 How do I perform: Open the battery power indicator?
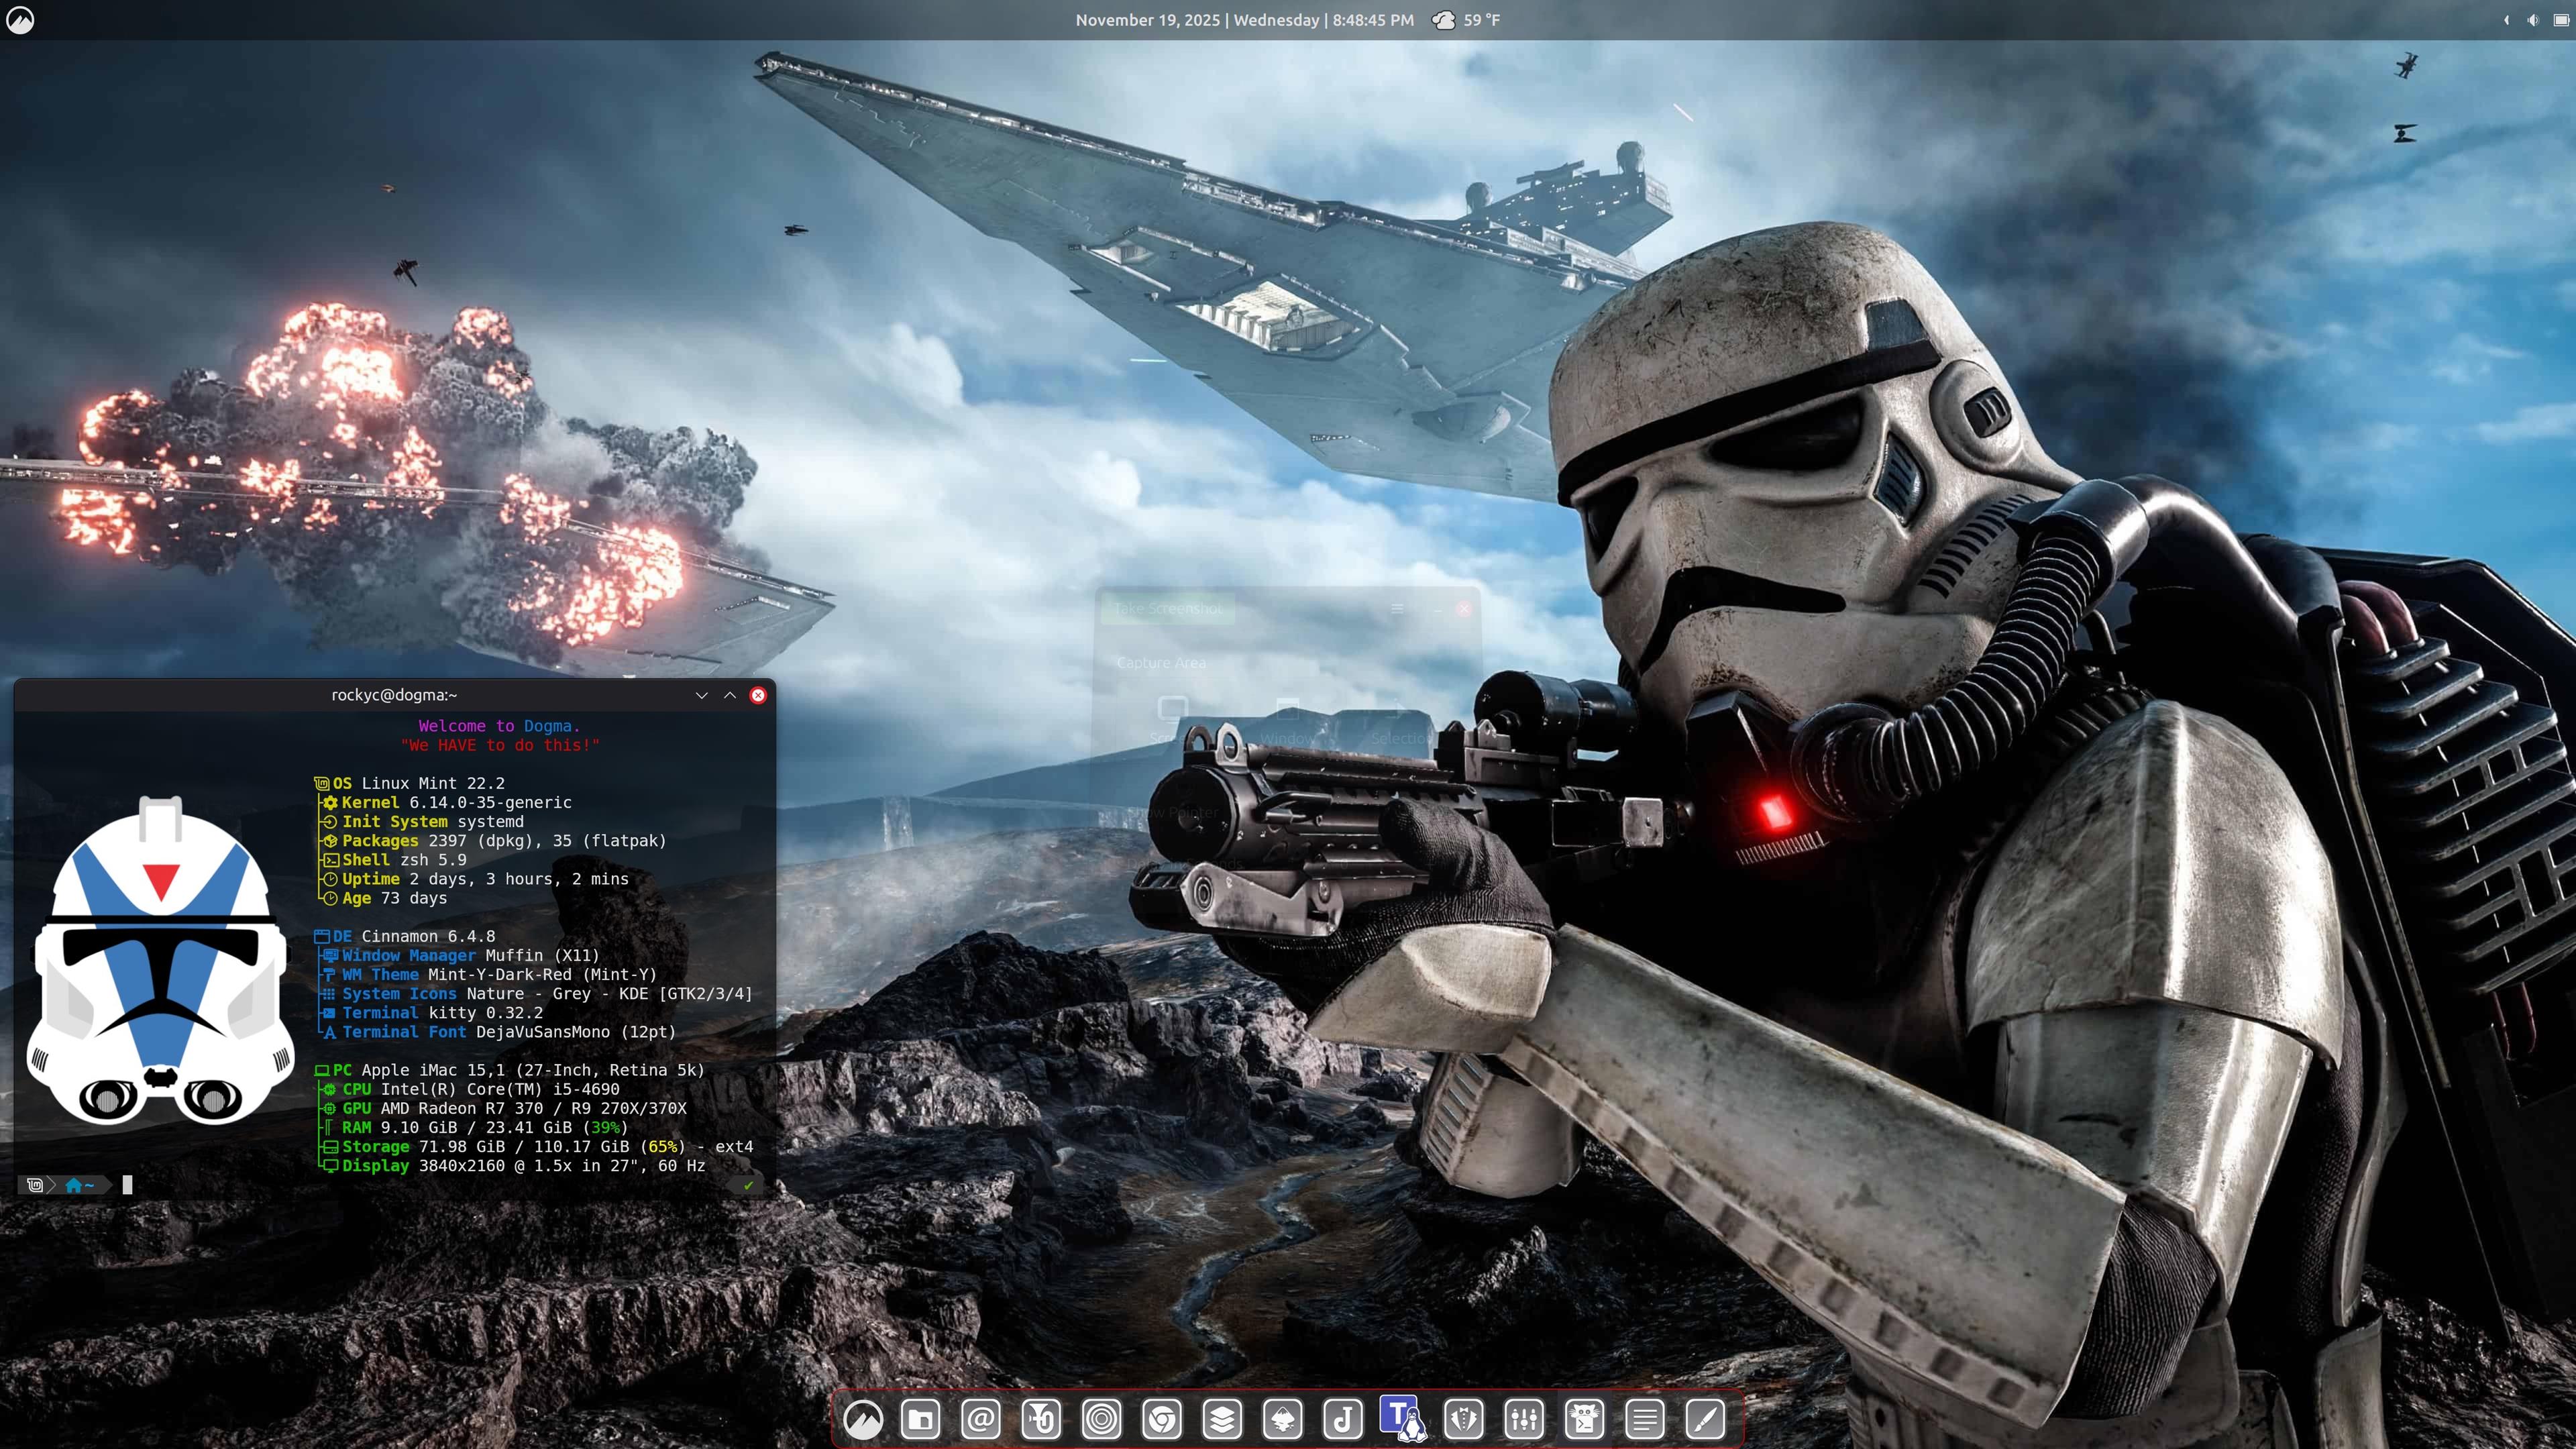(2561, 20)
